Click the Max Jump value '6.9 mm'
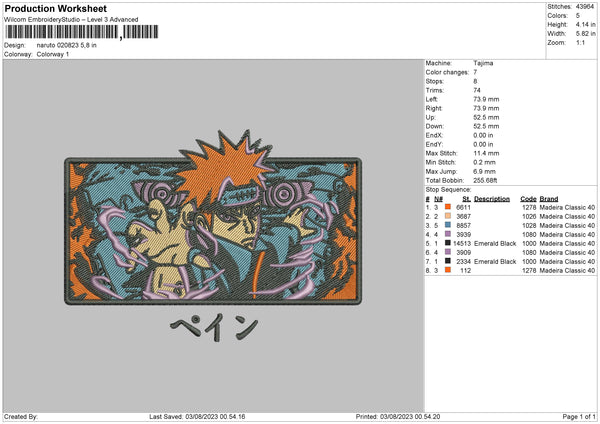The width and height of the screenshot is (600, 424). pyautogui.click(x=484, y=171)
